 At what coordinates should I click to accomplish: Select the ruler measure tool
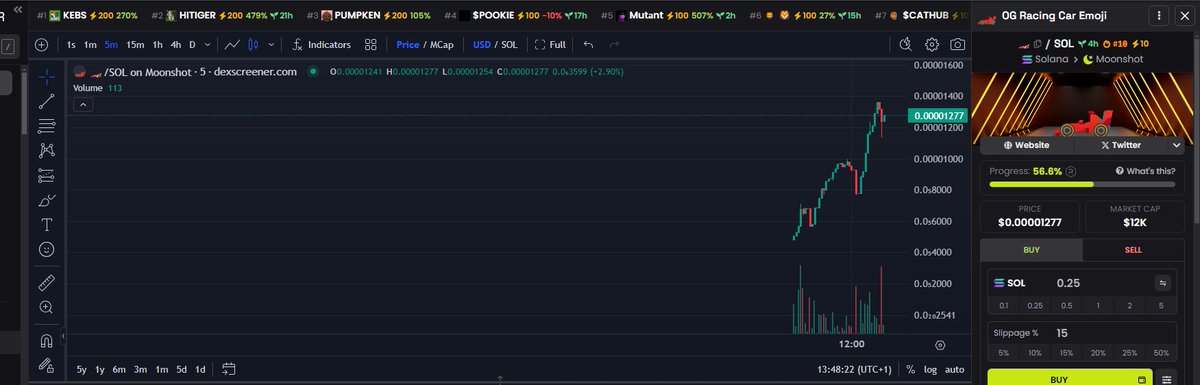pos(46,283)
